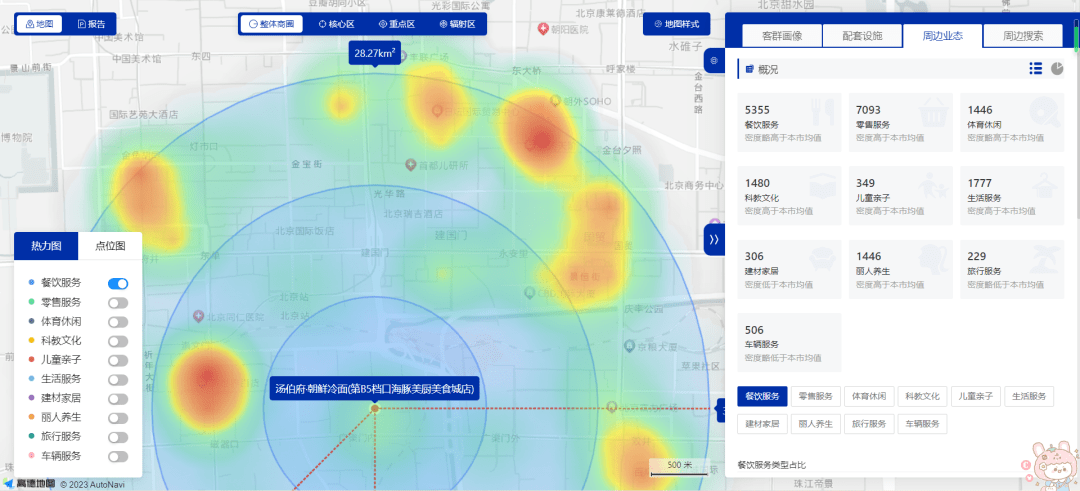This screenshot has width=1080, height=491.
Task: Click the 首都儿研所 map marker
Action: pos(411,165)
